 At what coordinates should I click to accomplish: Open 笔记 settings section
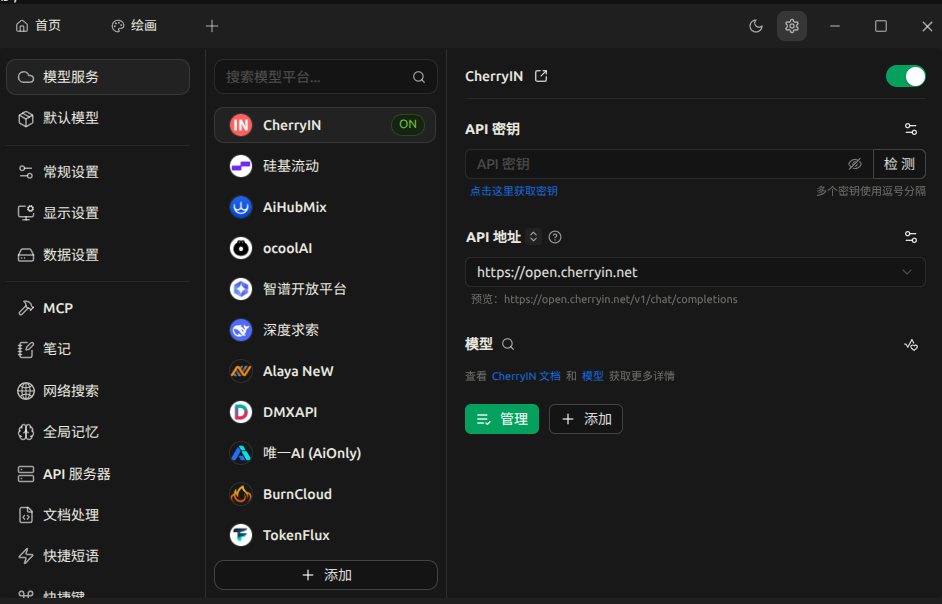coord(98,349)
